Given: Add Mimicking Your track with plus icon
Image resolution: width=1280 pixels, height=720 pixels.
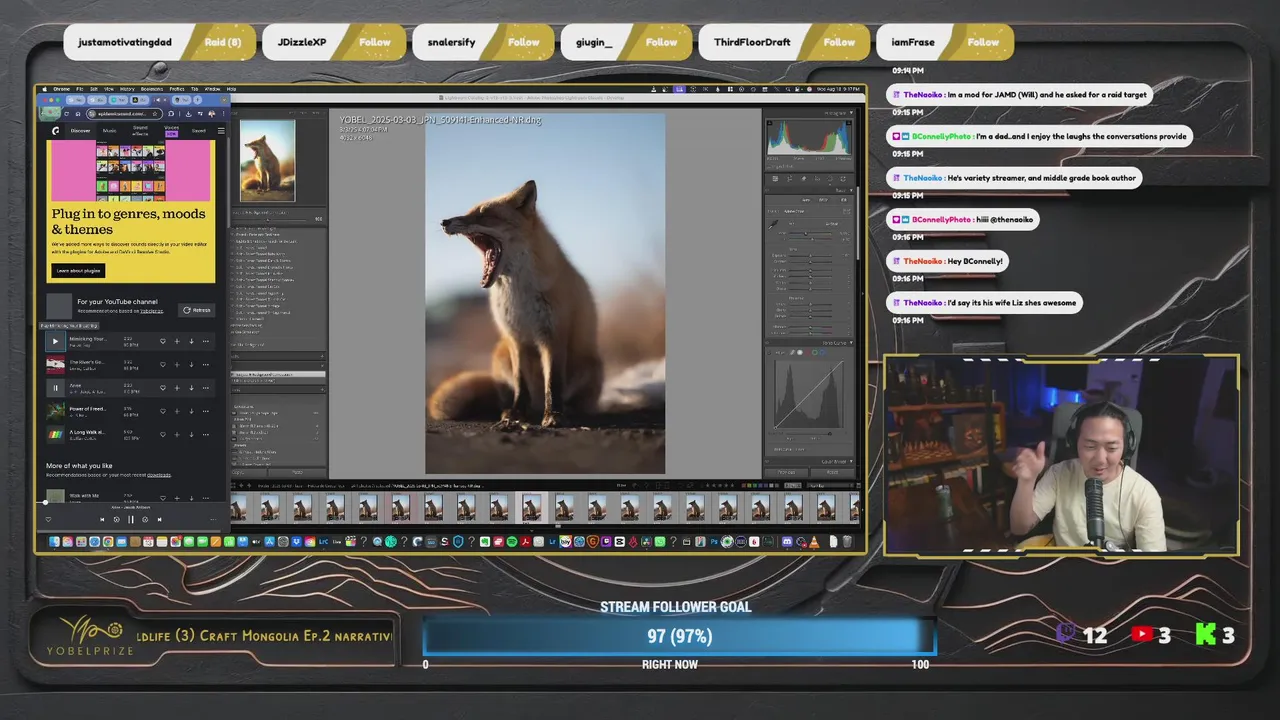Looking at the screenshot, I should (x=177, y=341).
